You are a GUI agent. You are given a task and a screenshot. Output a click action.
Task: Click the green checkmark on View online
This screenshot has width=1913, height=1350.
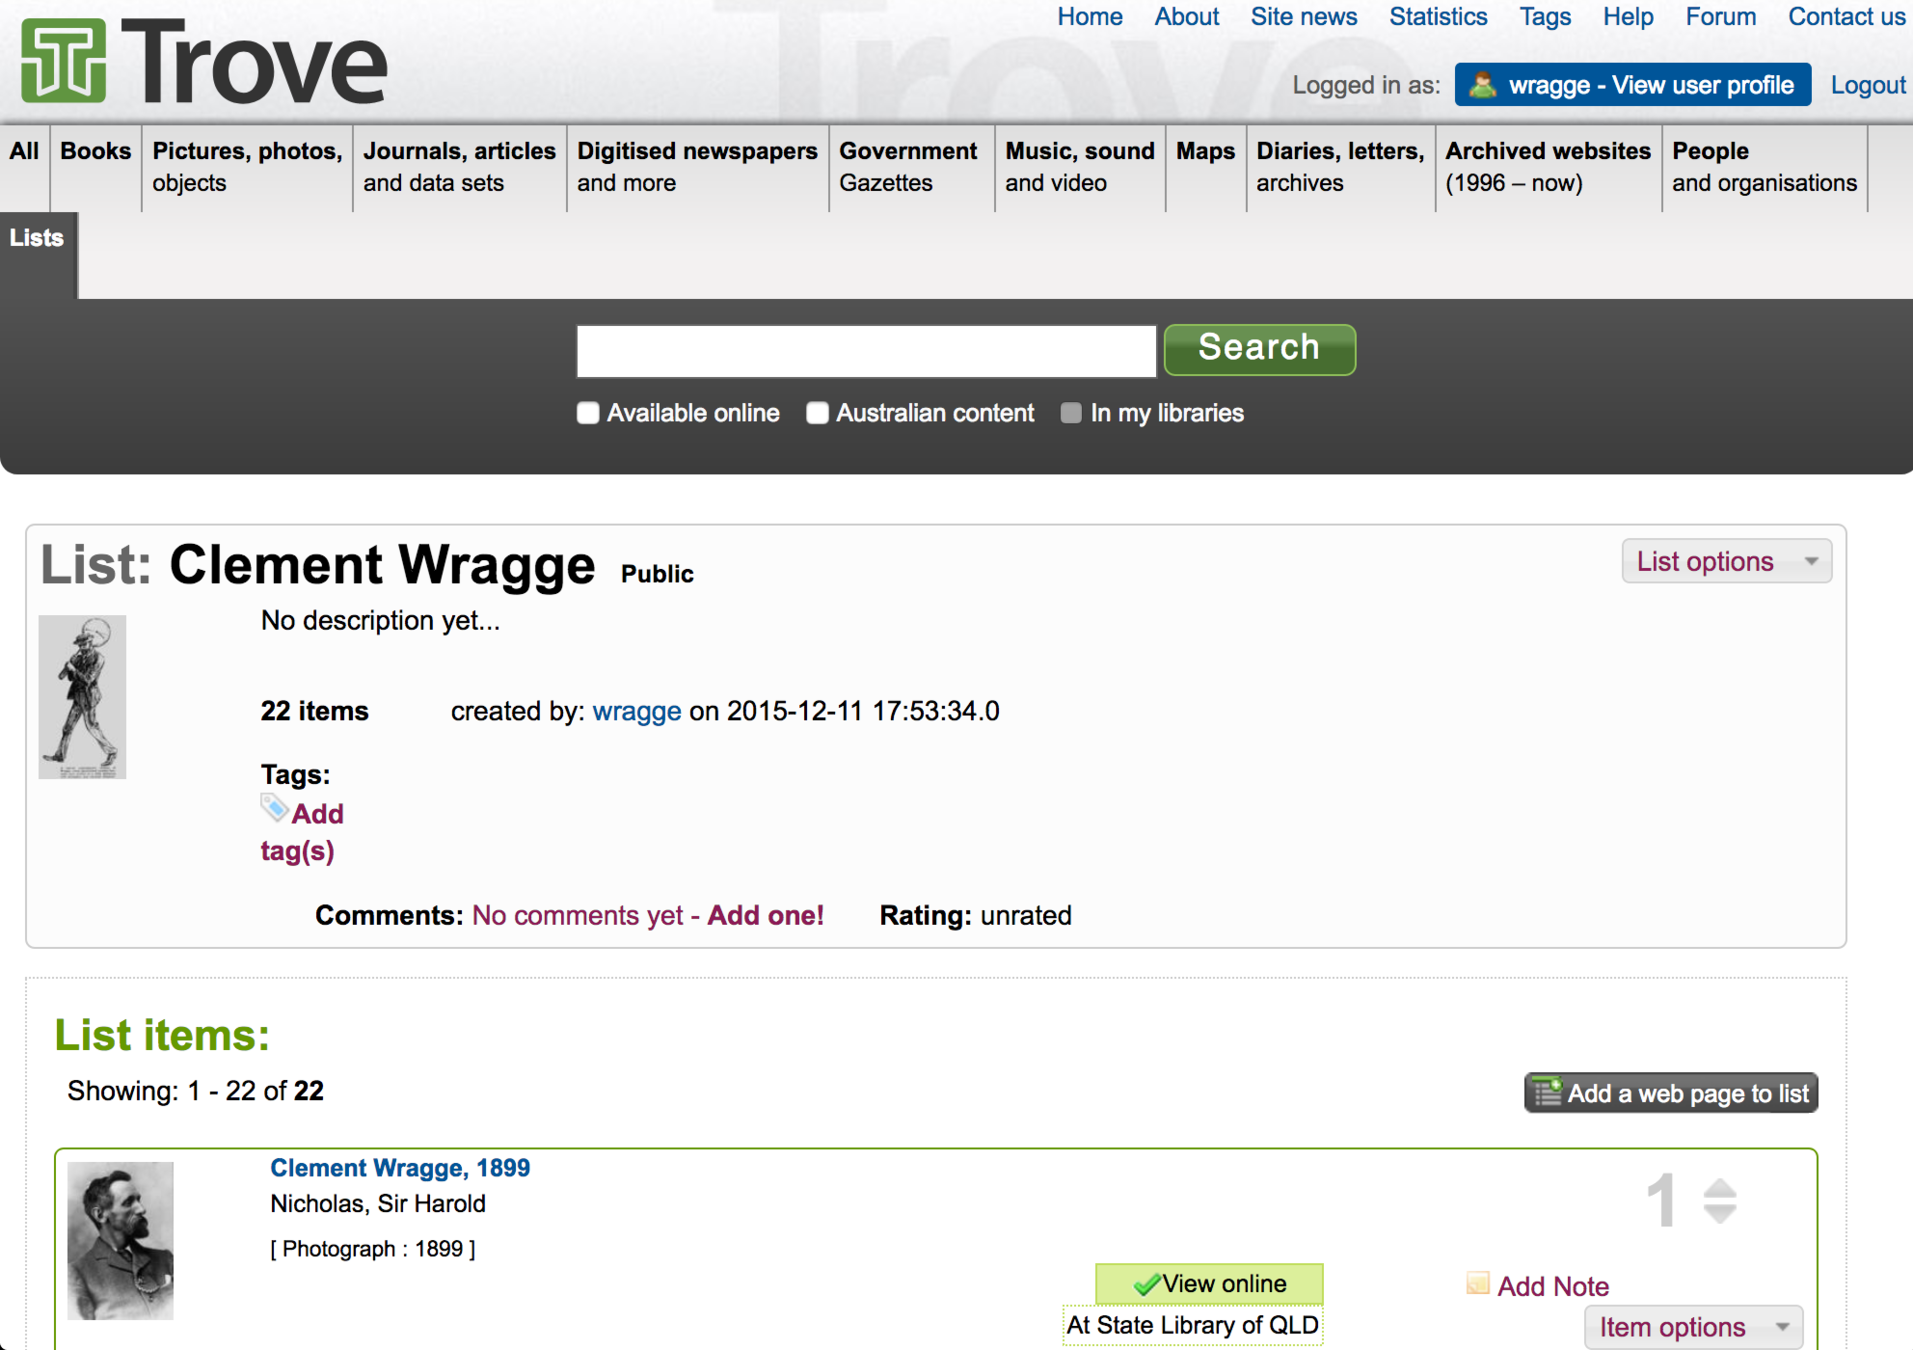point(1146,1284)
